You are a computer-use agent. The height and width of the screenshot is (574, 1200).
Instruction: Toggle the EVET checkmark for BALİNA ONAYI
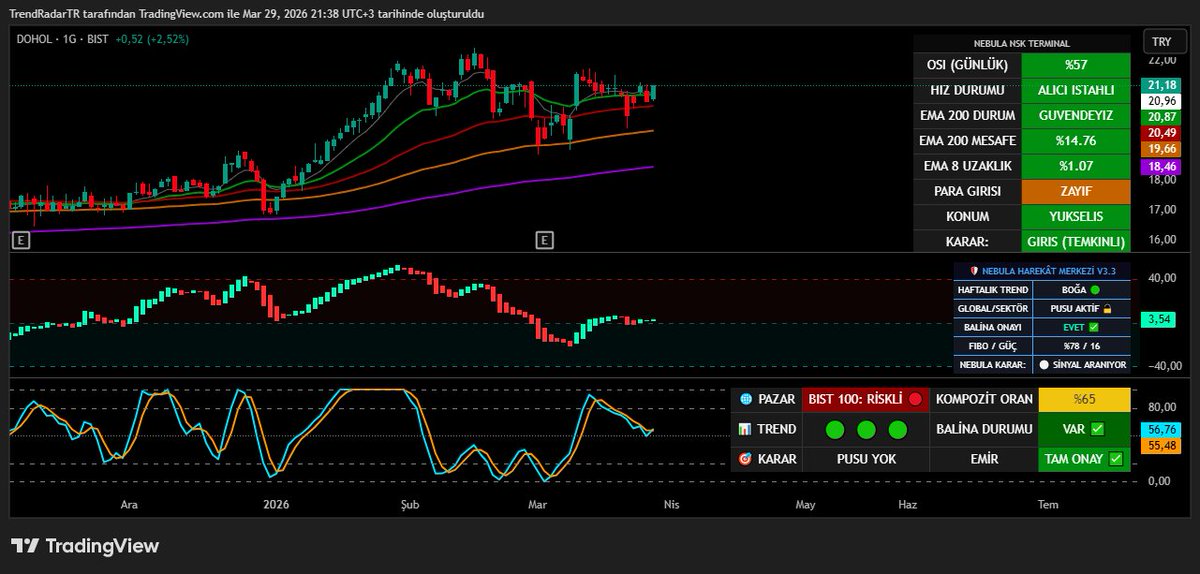click(1093, 327)
